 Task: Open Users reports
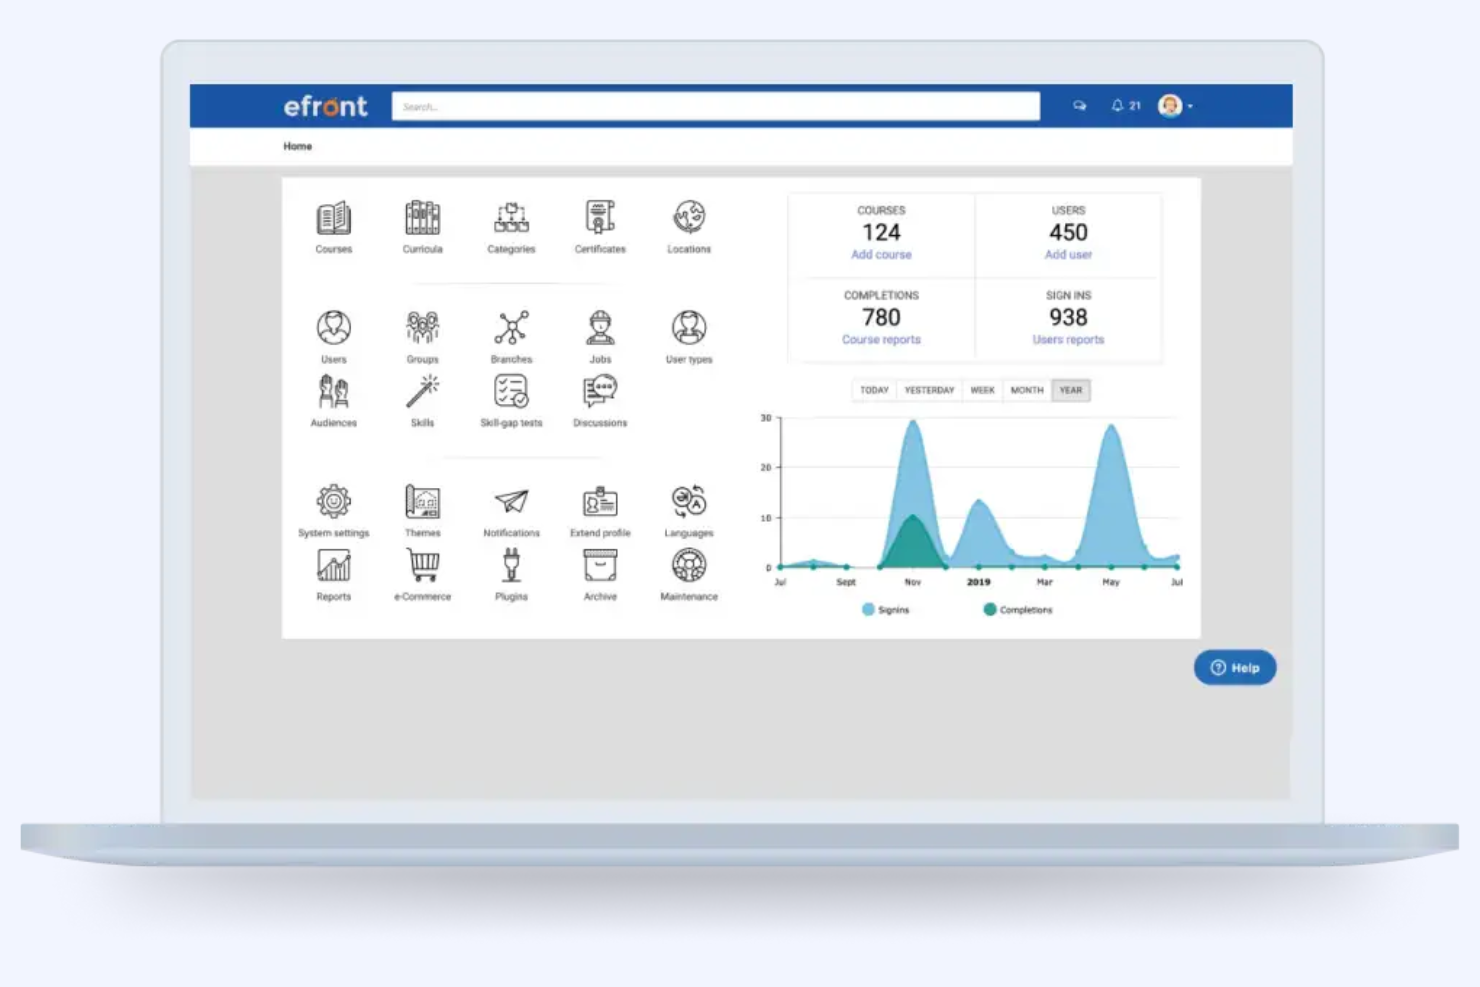pos(1068,339)
